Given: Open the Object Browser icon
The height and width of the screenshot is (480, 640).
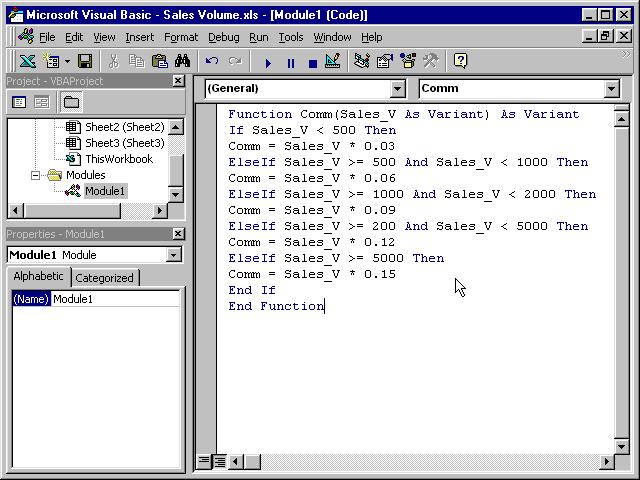Looking at the screenshot, I should pos(407,62).
